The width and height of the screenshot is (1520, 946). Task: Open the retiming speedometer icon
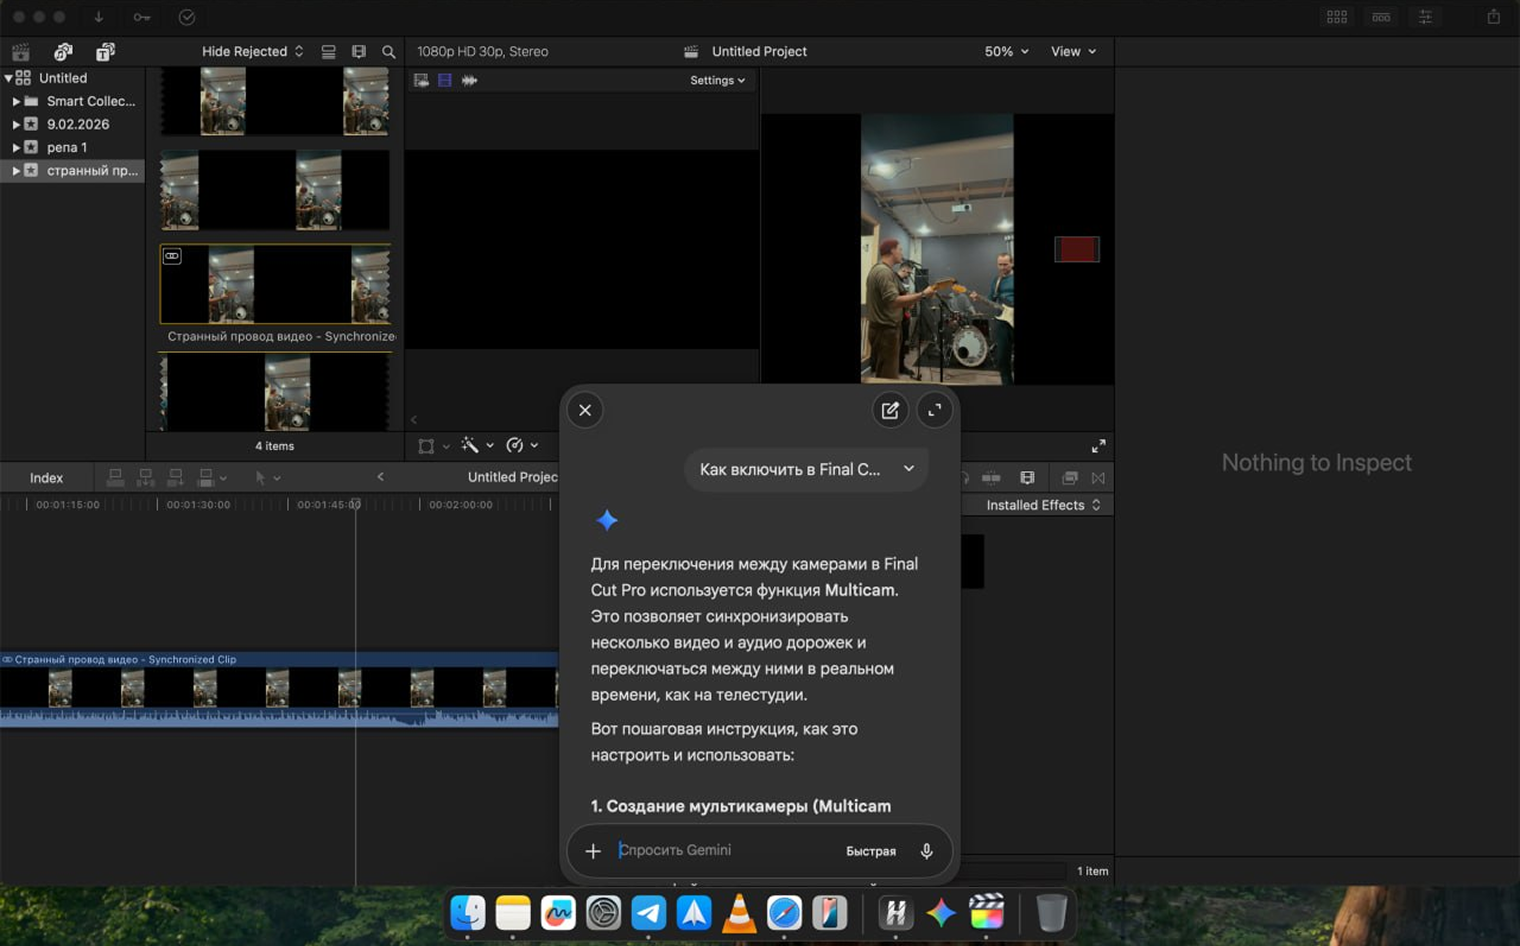[515, 446]
